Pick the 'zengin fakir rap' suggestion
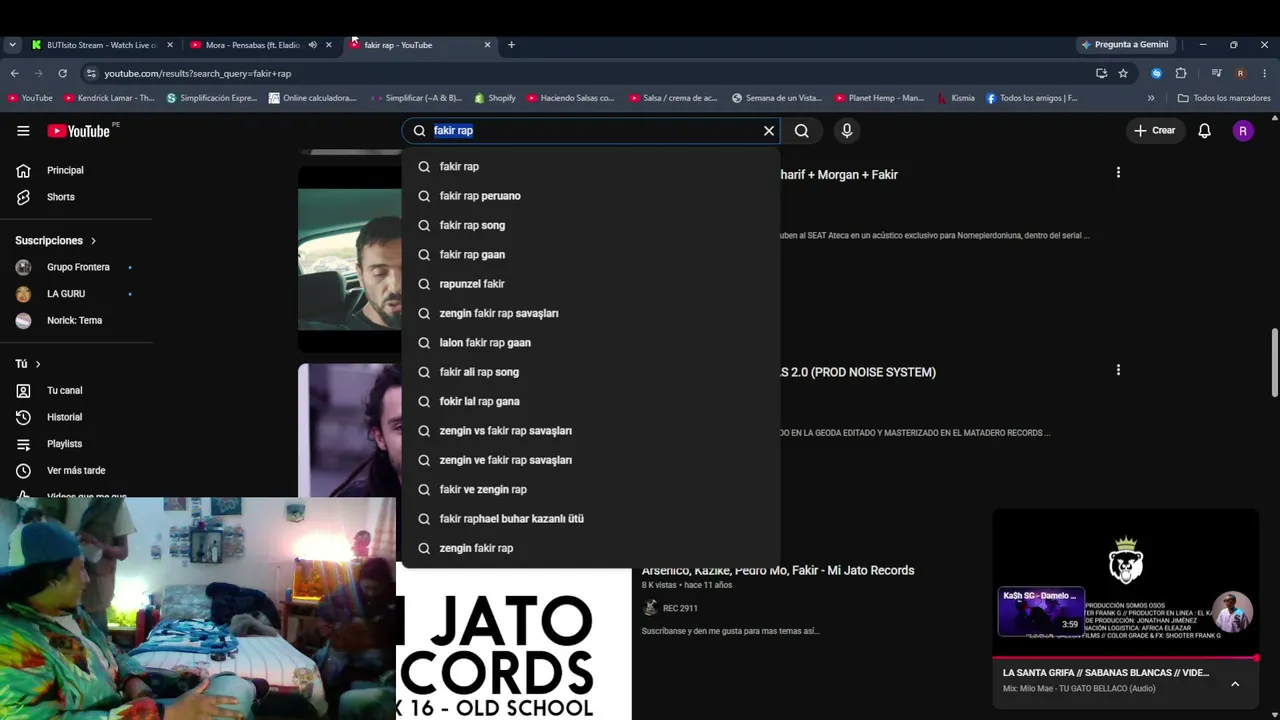The height and width of the screenshot is (720, 1280). (590, 548)
